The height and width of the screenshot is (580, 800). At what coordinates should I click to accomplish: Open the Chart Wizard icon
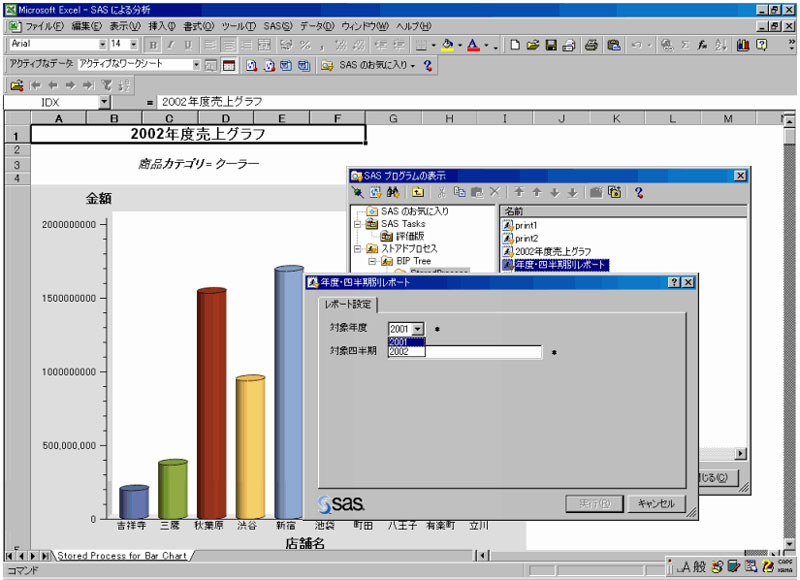[x=743, y=45]
